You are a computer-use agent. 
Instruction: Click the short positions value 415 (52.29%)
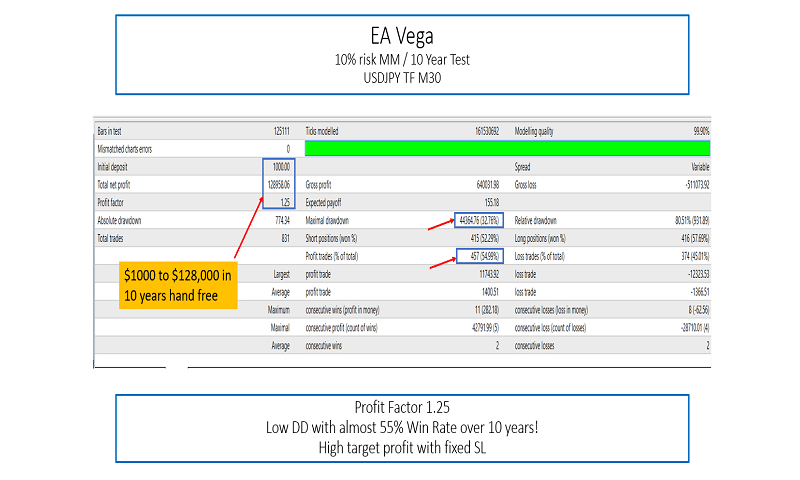click(x=485, y=238)
